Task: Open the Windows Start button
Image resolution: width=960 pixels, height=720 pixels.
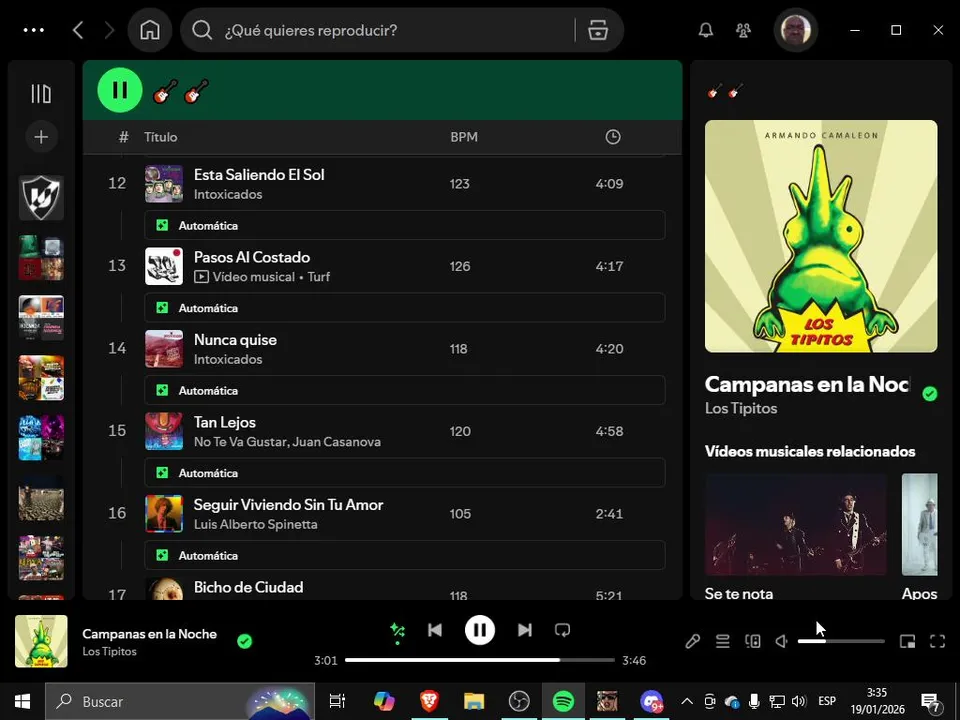Action: (x=23, y=702)
